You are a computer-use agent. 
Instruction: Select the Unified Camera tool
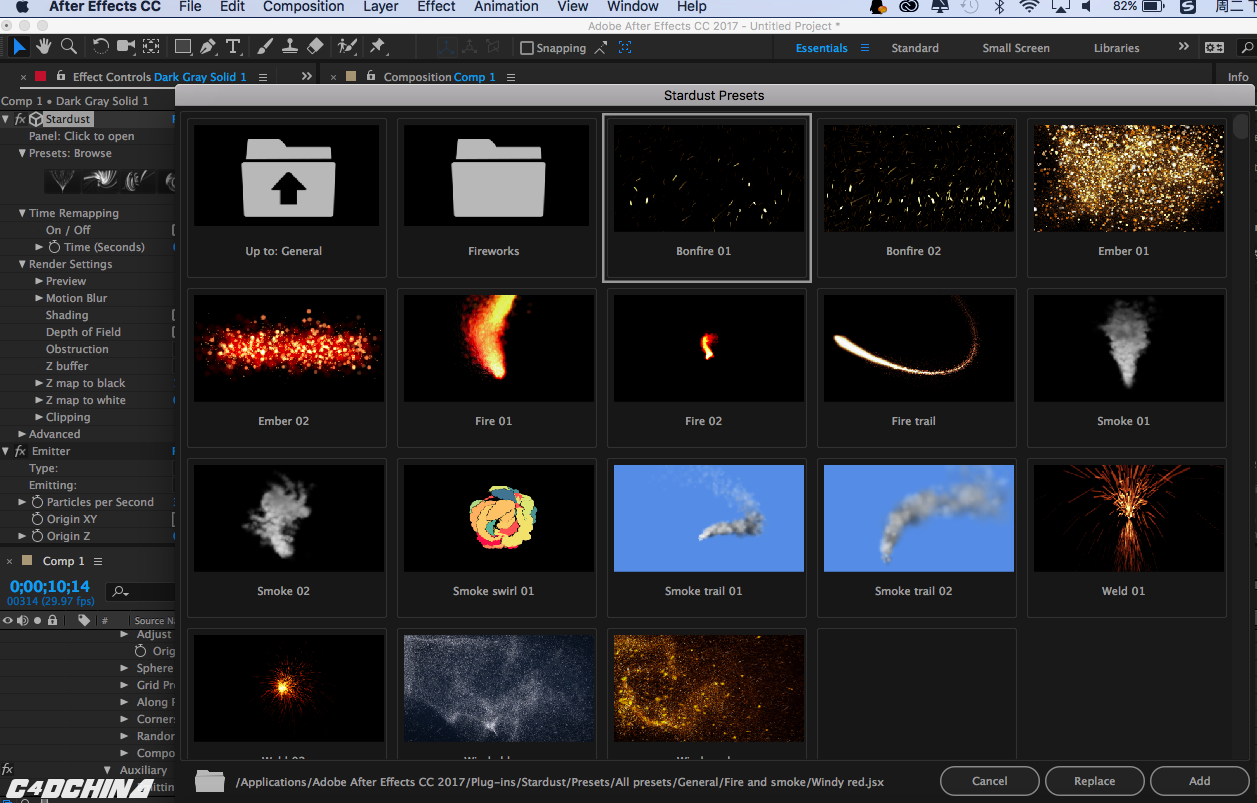126,47
